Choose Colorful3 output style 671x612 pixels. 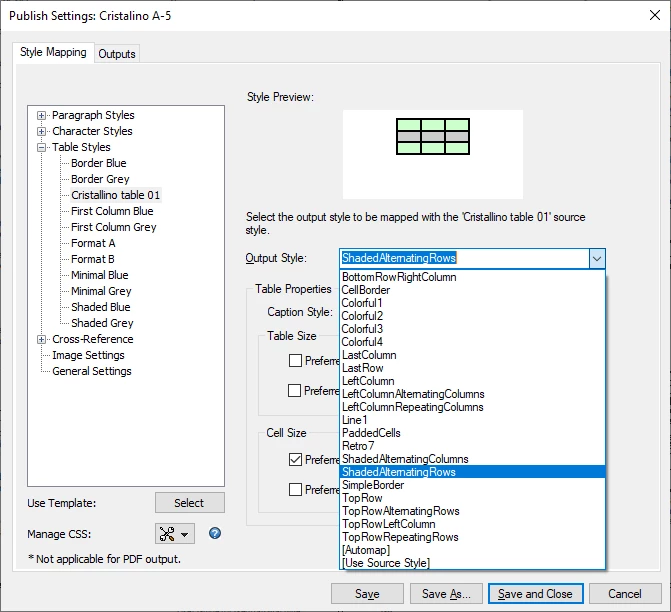pyautogui.click(x=472, y=329)
